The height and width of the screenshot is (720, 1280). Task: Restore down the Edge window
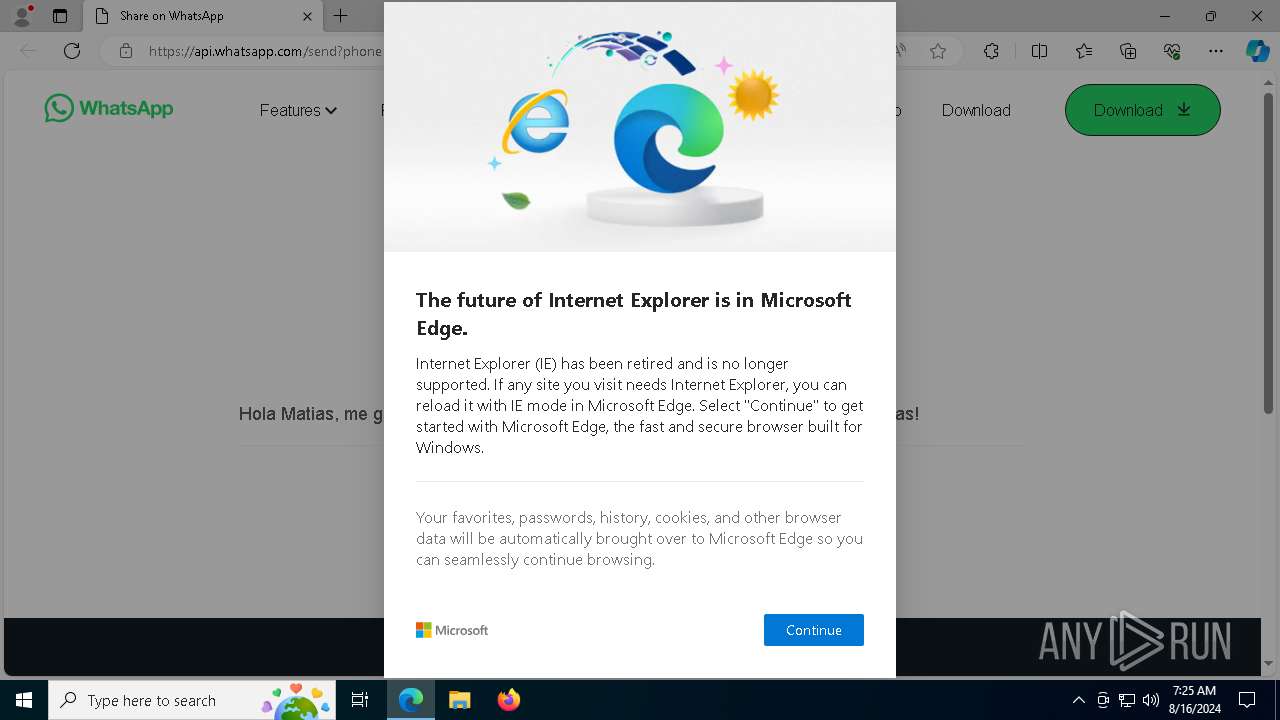[1211, 16]
